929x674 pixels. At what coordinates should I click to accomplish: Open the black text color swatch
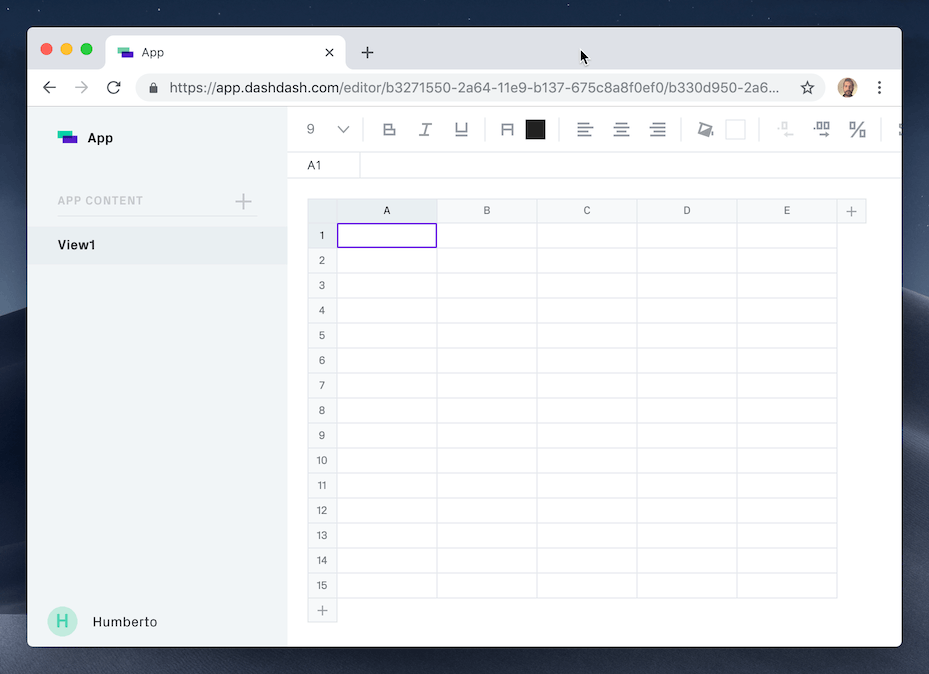tap(535, 129)
